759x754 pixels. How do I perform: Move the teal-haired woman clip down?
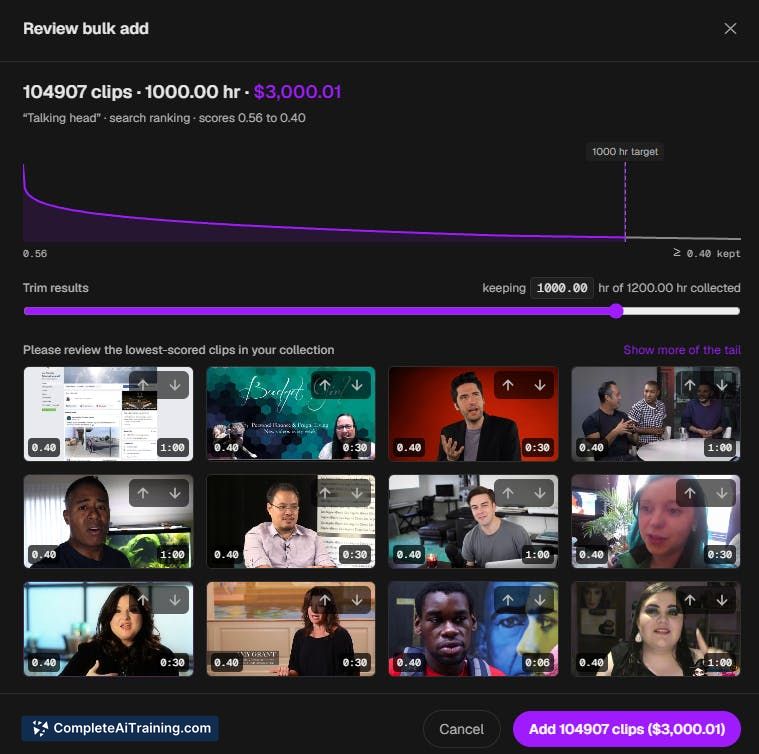(x=722, y=493)
